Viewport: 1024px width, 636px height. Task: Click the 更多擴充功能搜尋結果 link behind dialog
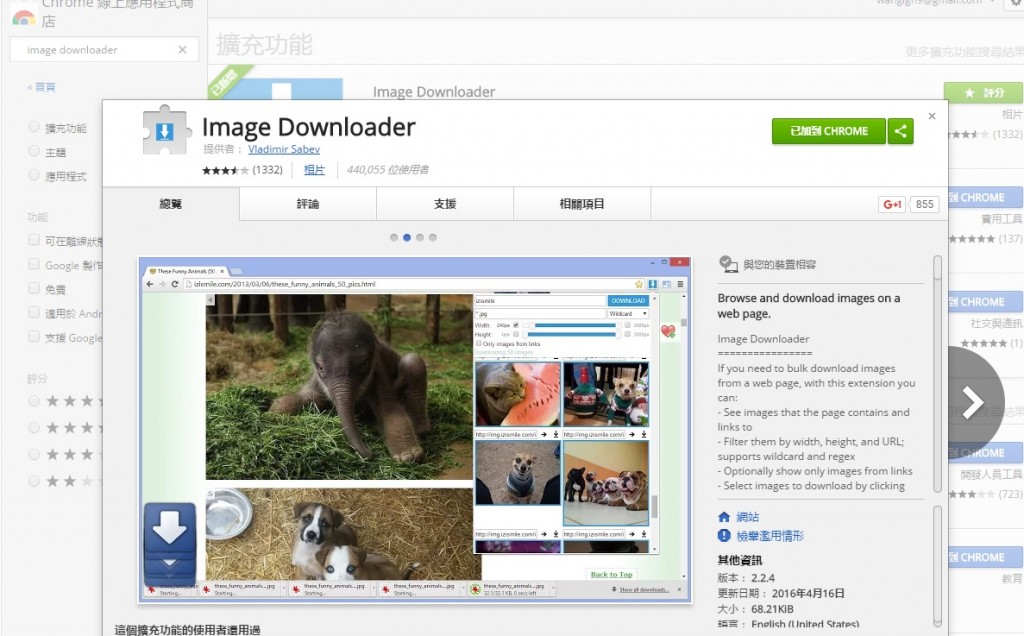[965, 52]
